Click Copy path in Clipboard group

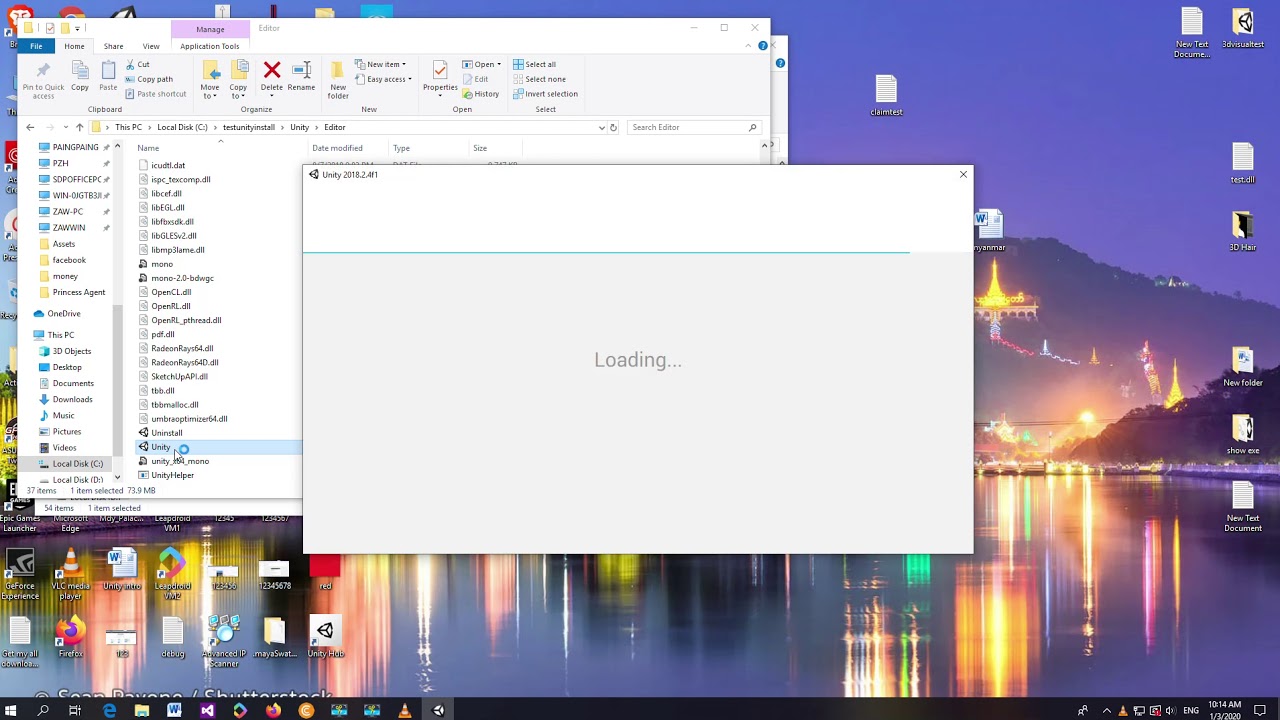(x=148, y=79)
